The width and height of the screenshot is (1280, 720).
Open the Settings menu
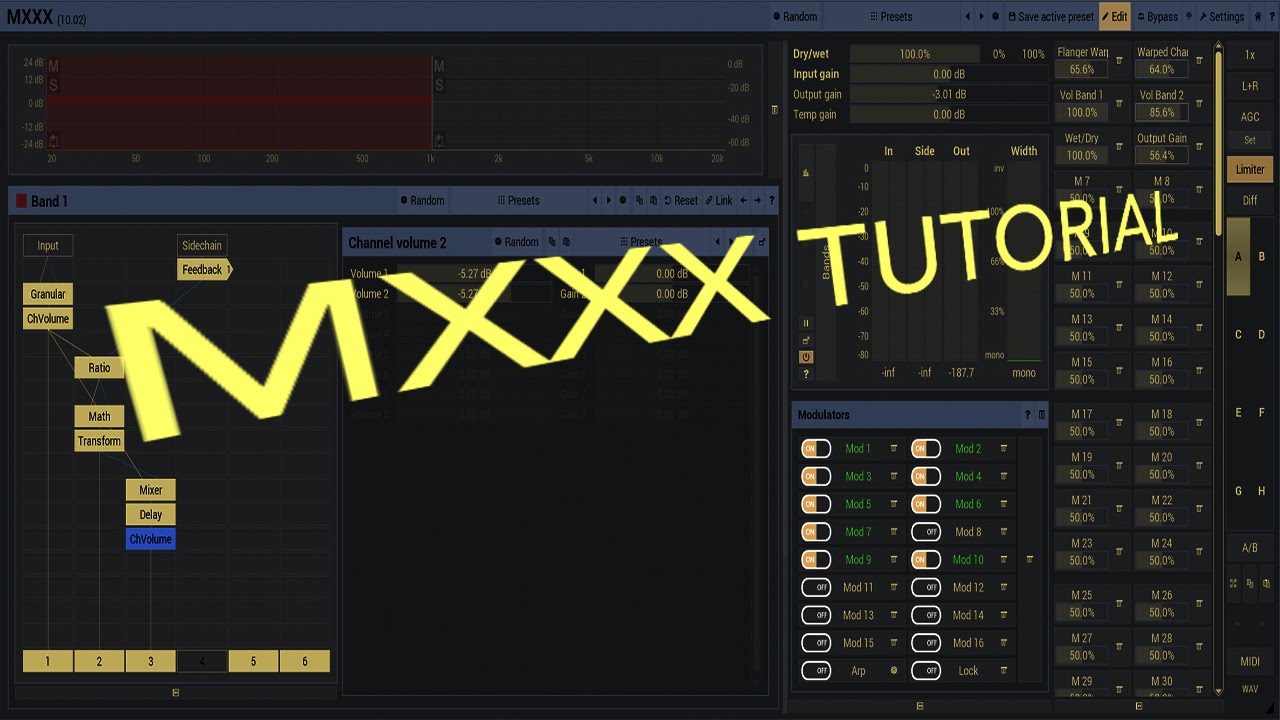[1220, 16]
